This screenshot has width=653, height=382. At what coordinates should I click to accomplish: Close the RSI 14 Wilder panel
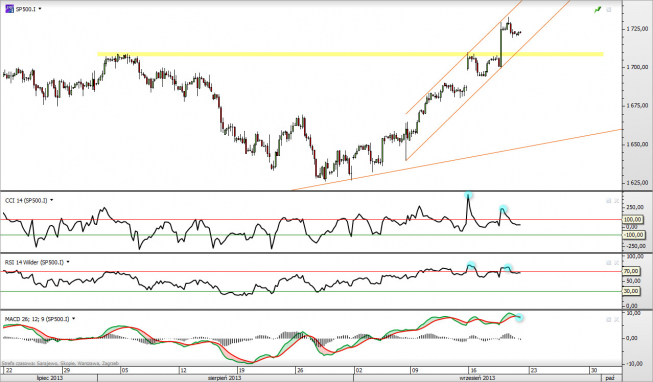(617, 263)
